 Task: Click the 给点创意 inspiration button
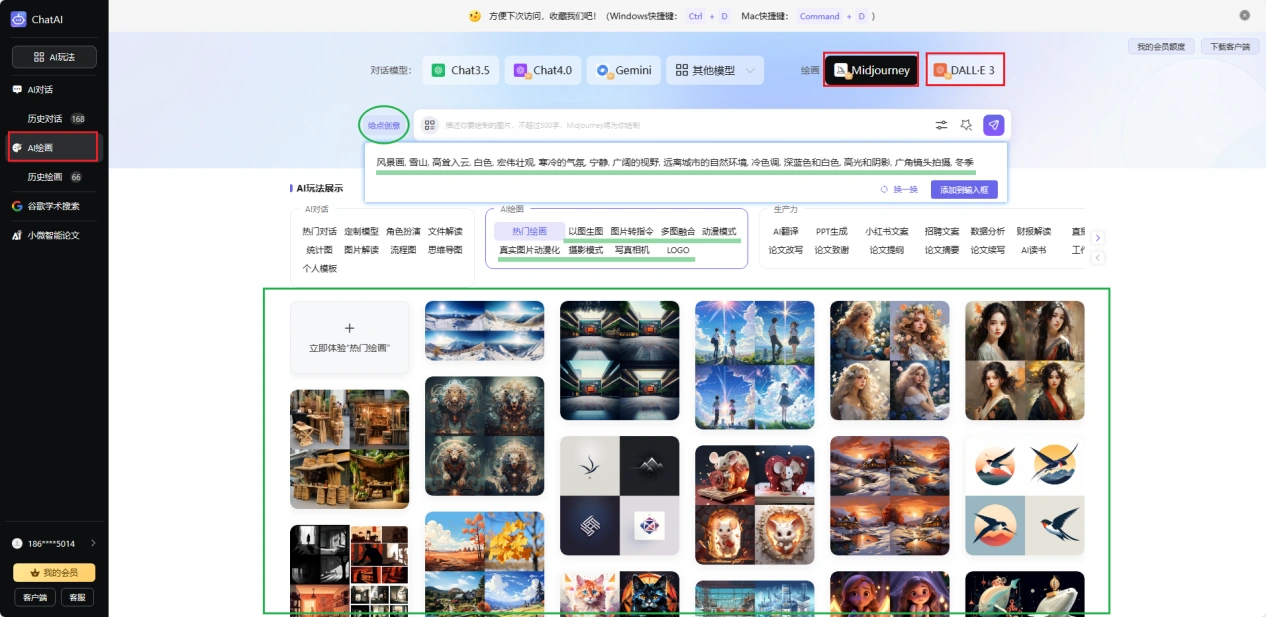click(383, 125)
